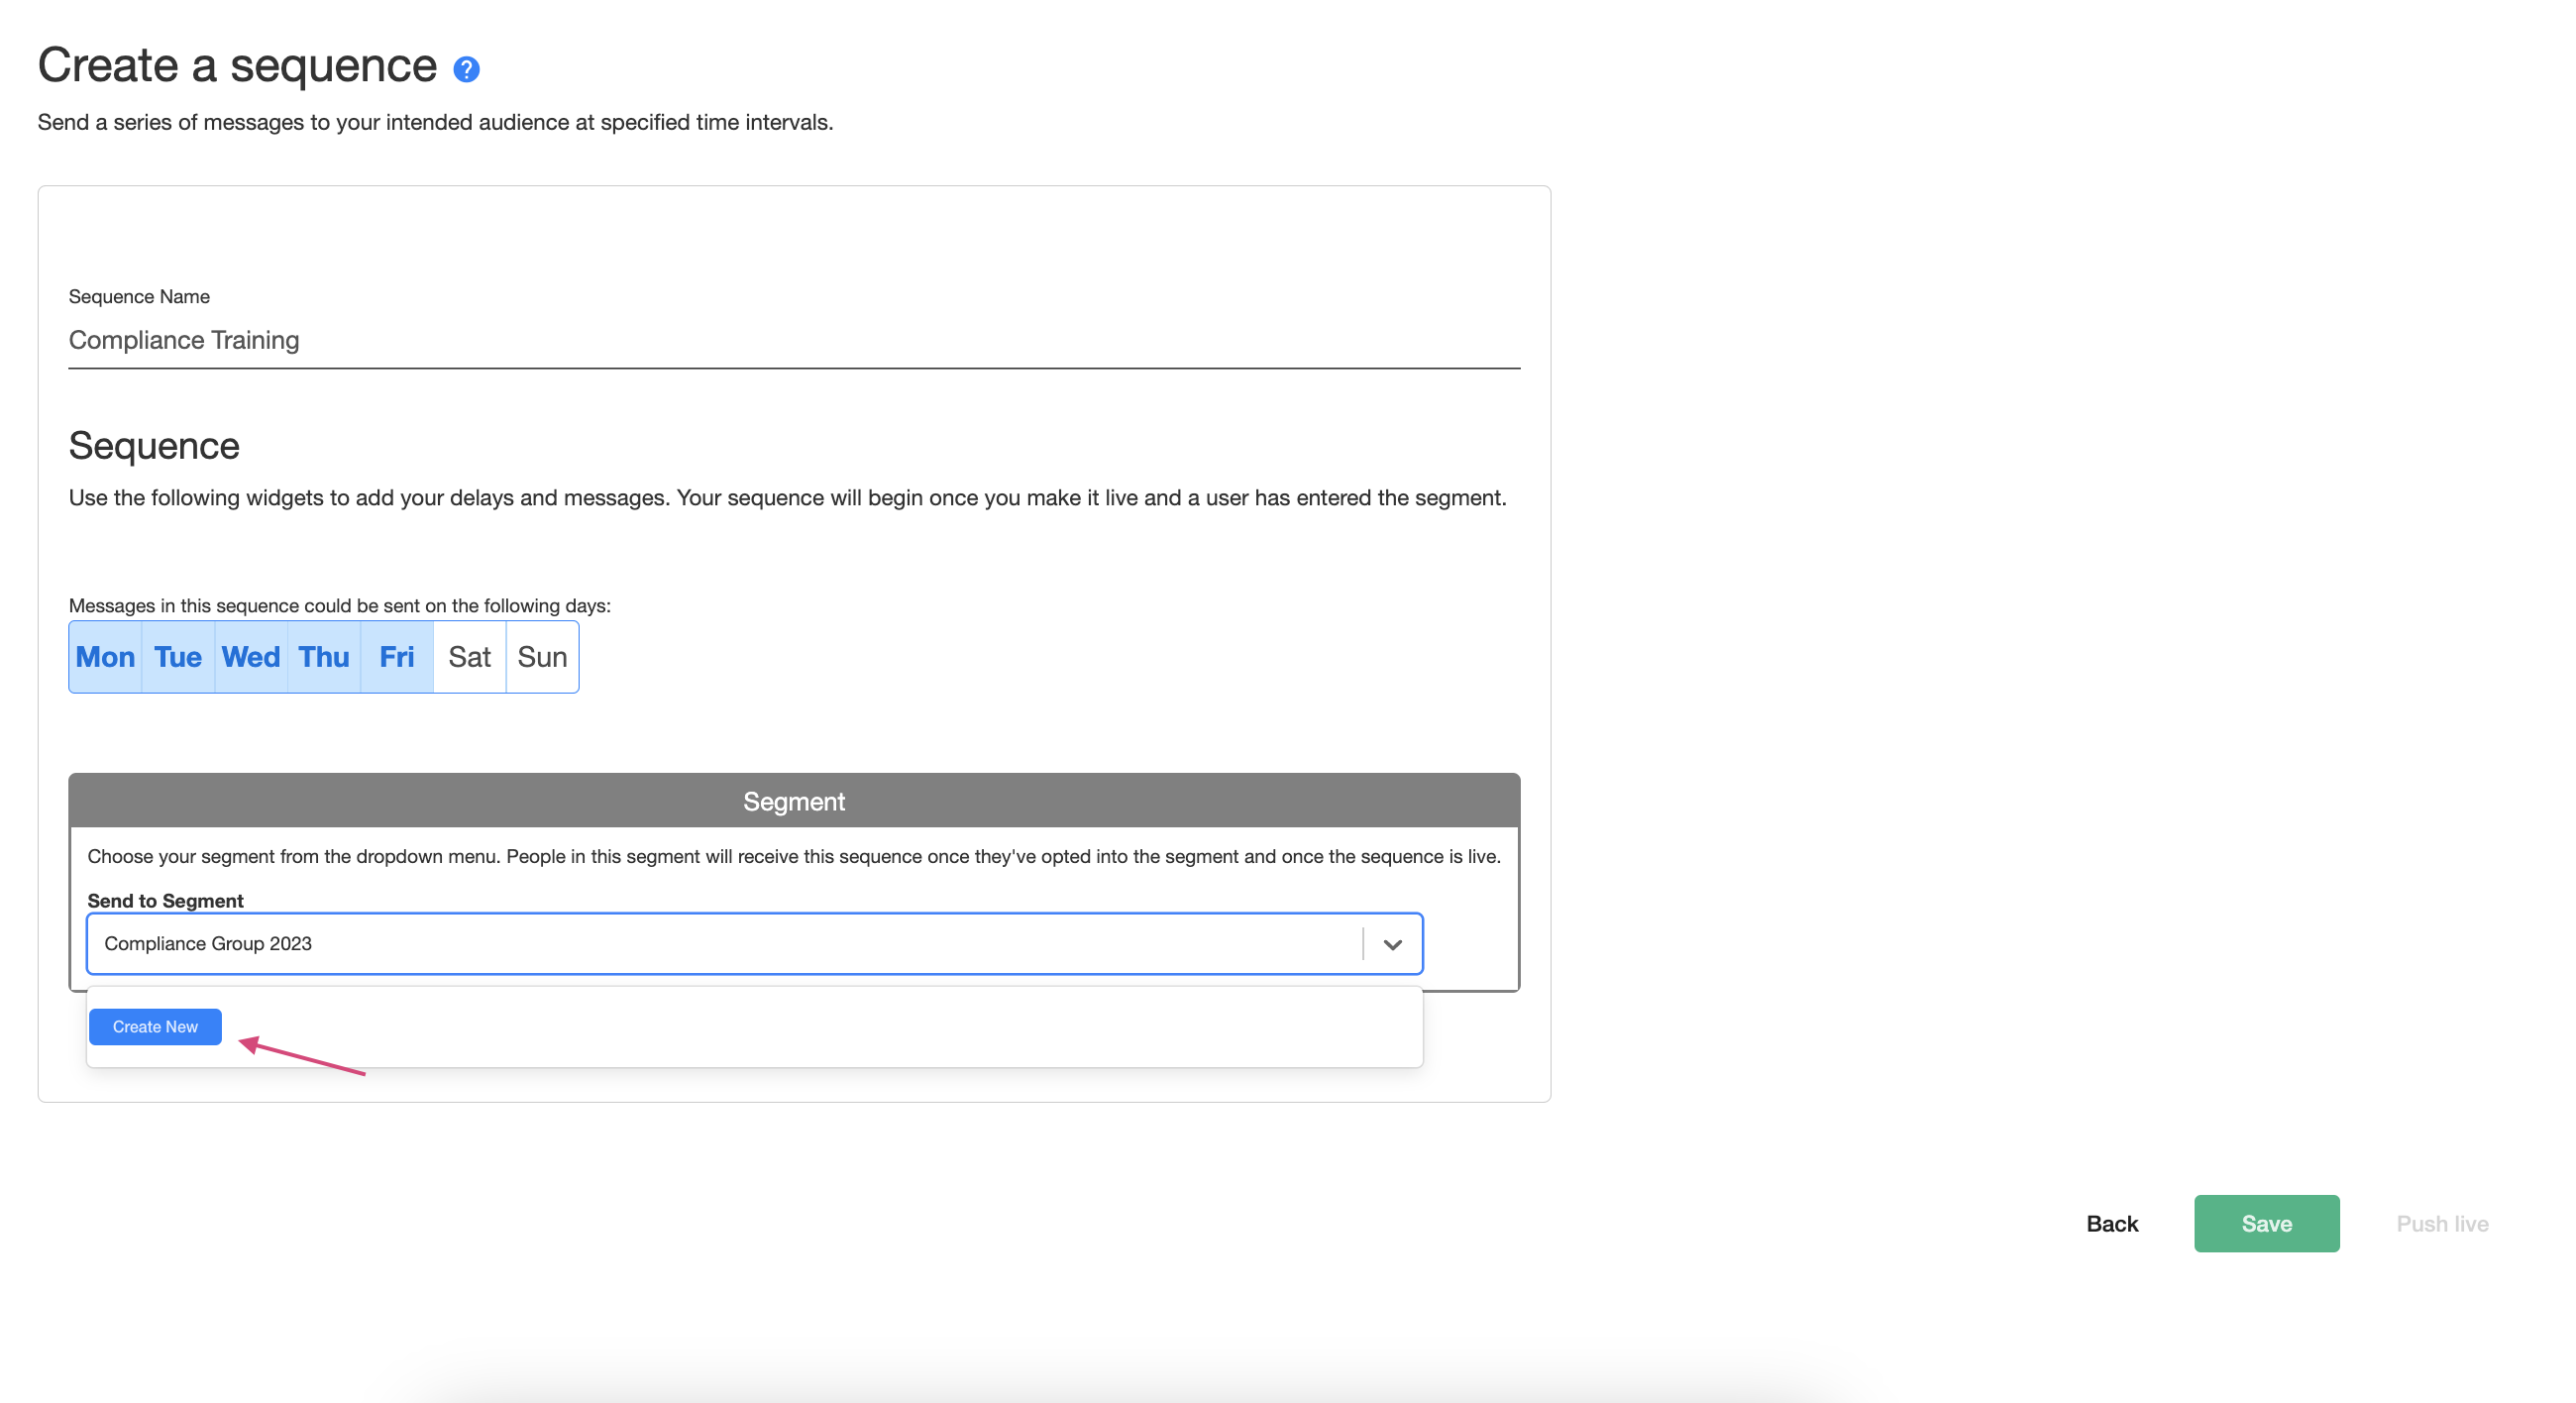2576x1403 pixels.
Task: Click the segment dropdown chevron arrow
Action: coord(1392,944)
